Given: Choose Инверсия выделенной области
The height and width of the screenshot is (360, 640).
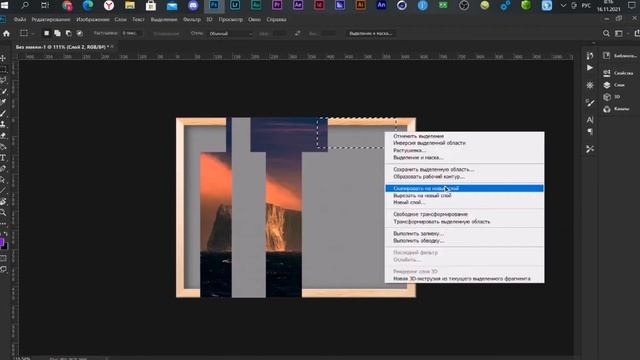Looking at the screenshot, I should 464,143.
